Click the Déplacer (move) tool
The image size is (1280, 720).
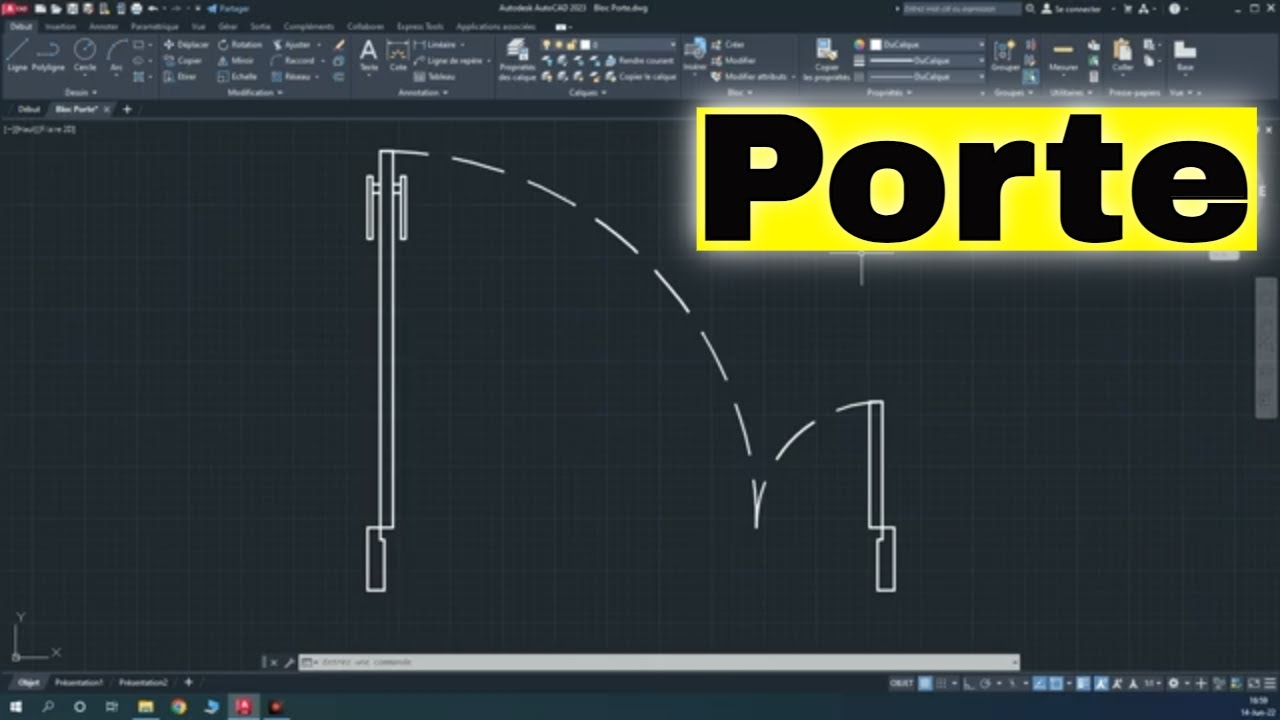(186, 45)
